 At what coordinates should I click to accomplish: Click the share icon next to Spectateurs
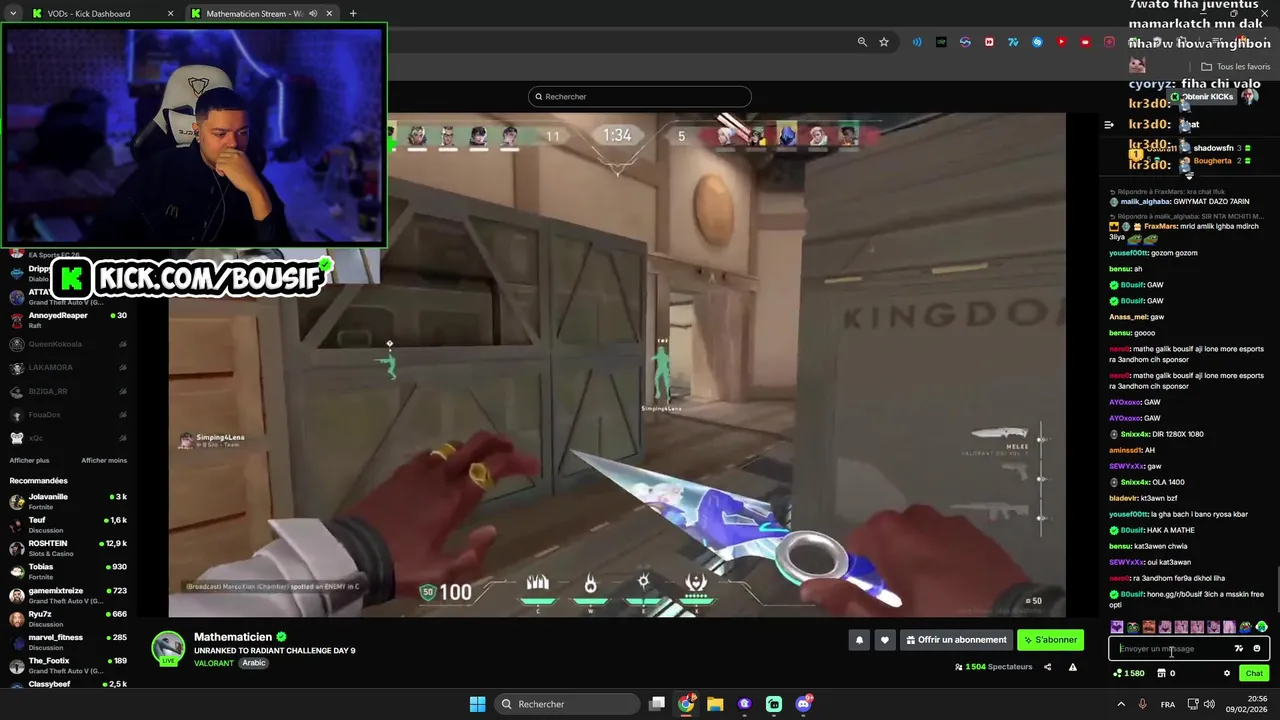(1048, 667)
